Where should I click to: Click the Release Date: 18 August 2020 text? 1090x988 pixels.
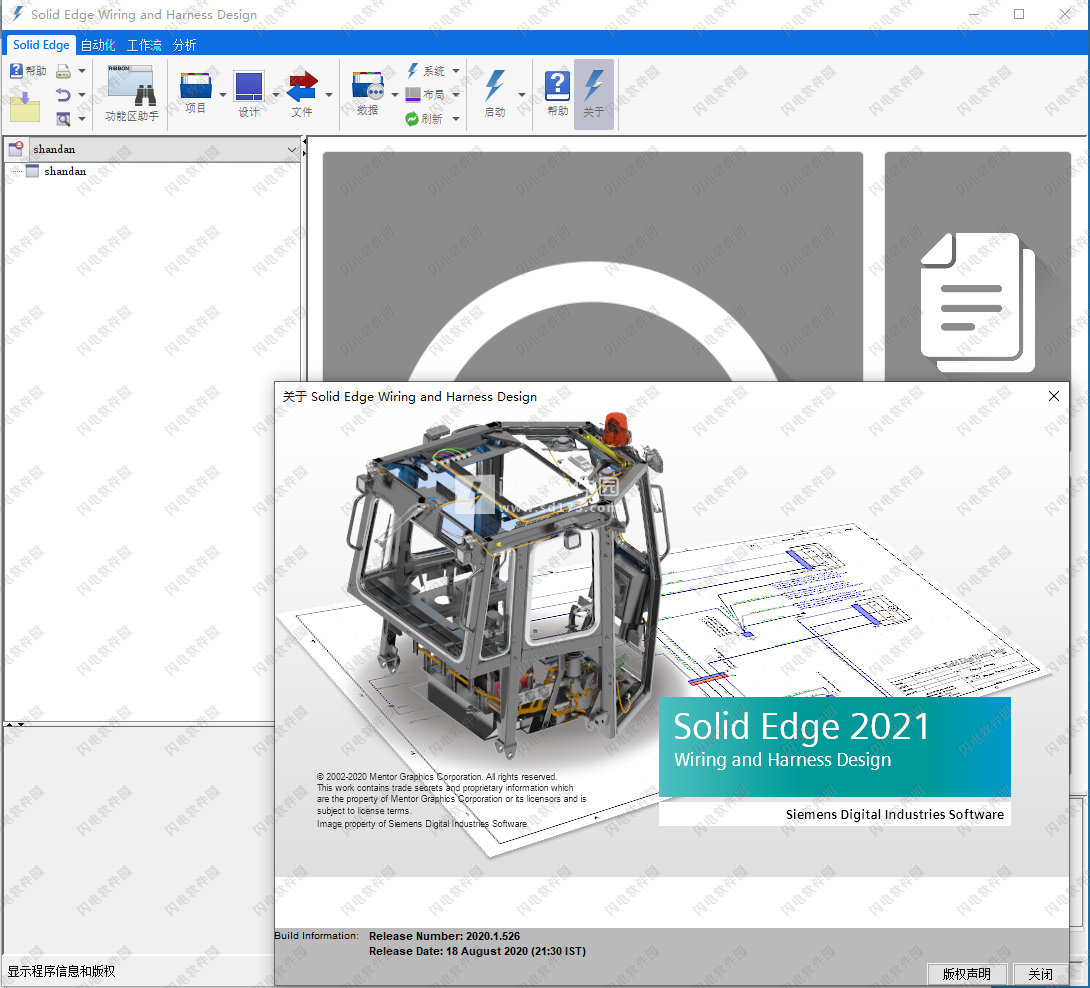coord(477,951)
